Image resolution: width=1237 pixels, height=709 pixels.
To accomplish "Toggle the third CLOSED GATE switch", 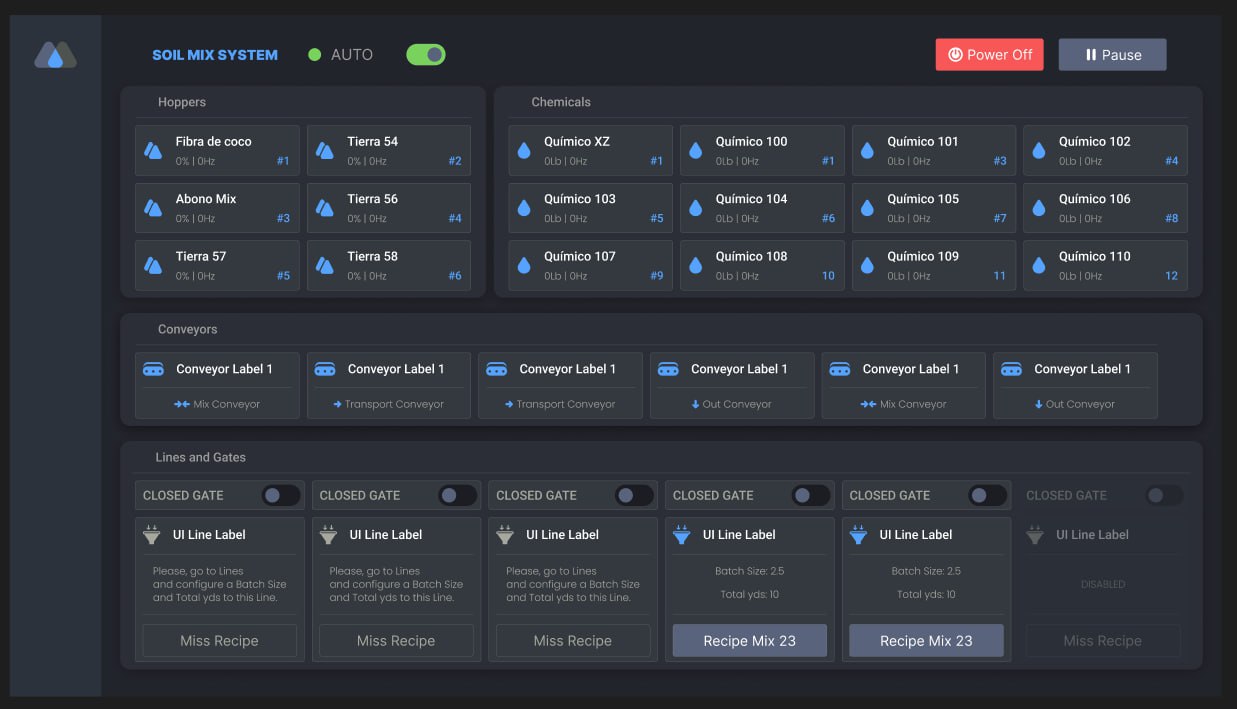I will tap(634, 495).
